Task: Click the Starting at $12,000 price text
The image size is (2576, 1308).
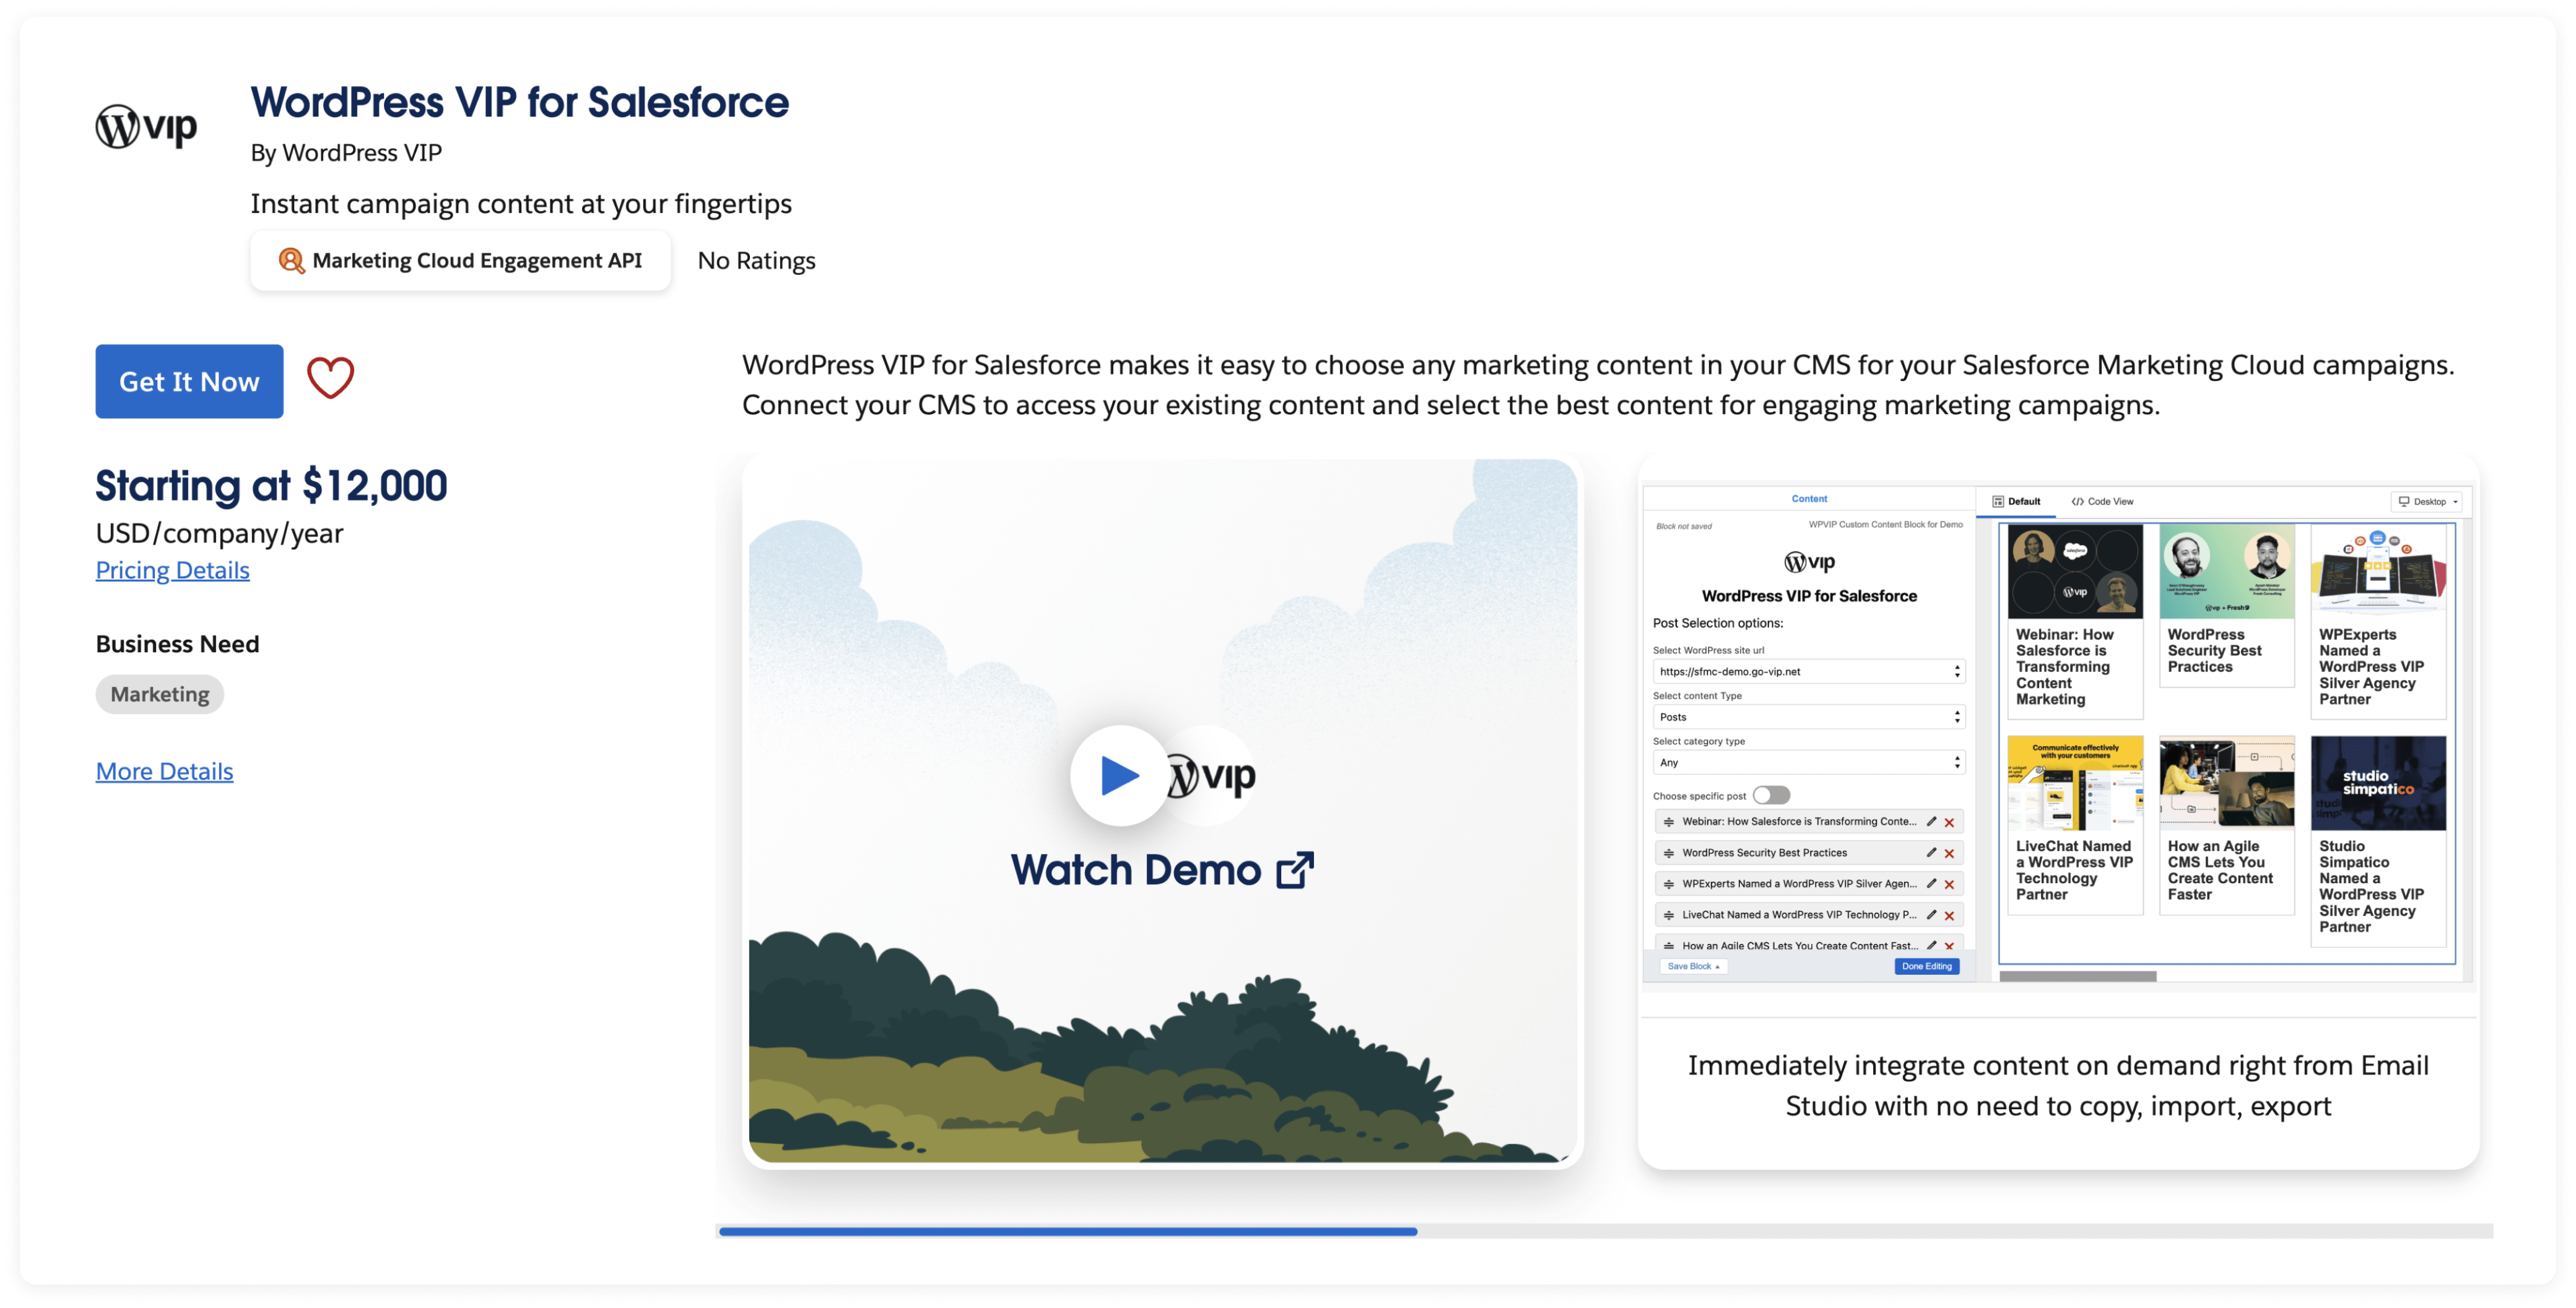Action: pos(271,486)
